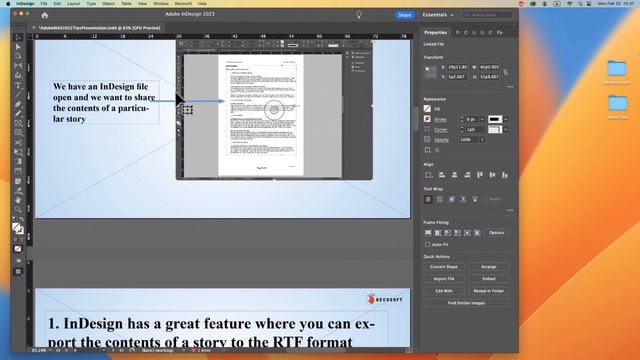Open InDesign menu in menu bar

25,3
